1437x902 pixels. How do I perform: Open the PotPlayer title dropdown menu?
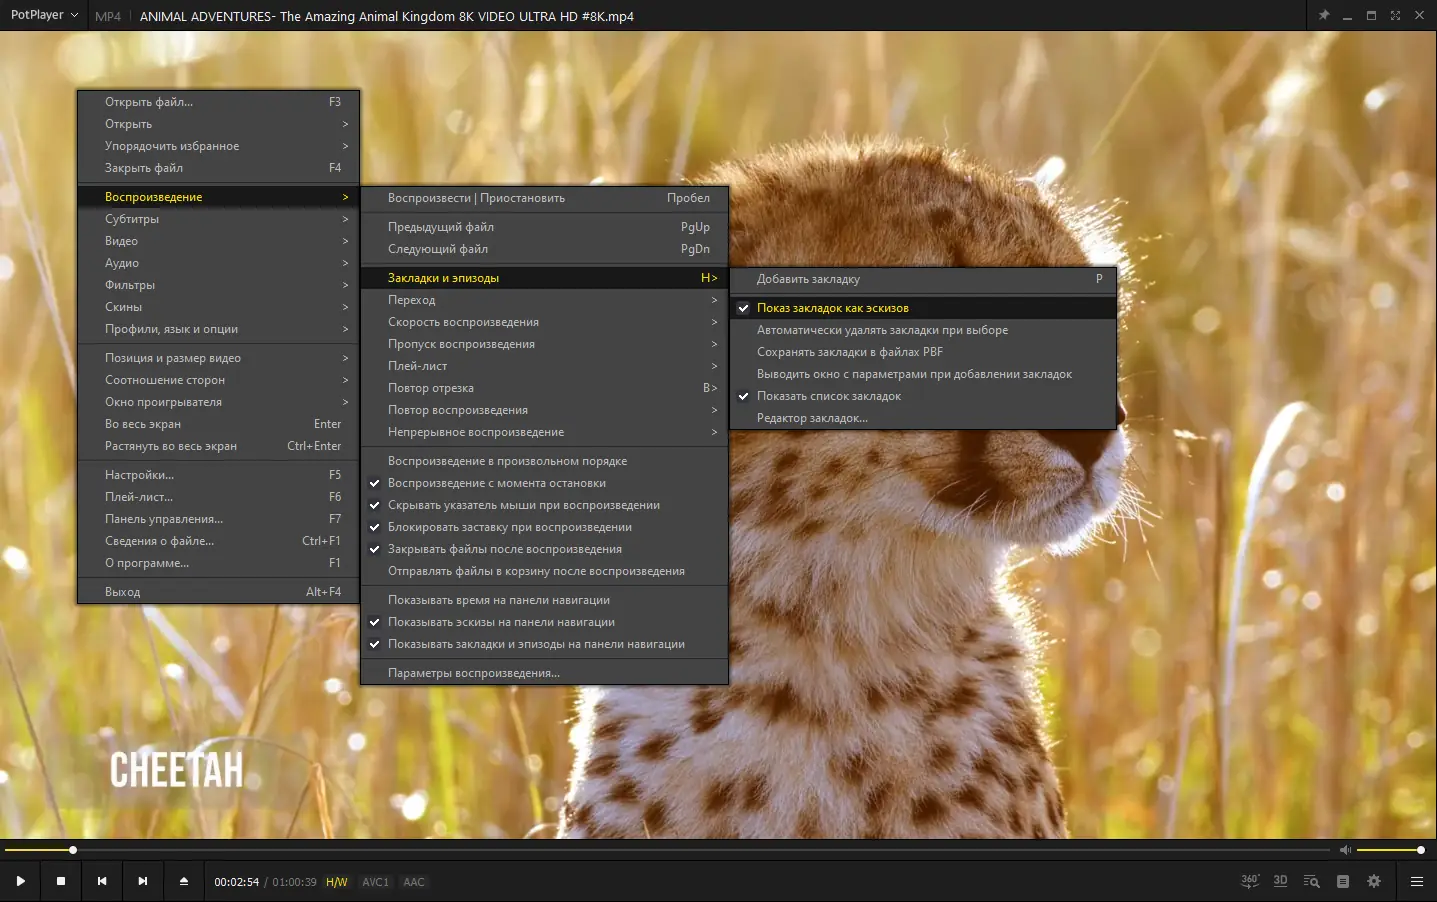(x=44, y=16)
